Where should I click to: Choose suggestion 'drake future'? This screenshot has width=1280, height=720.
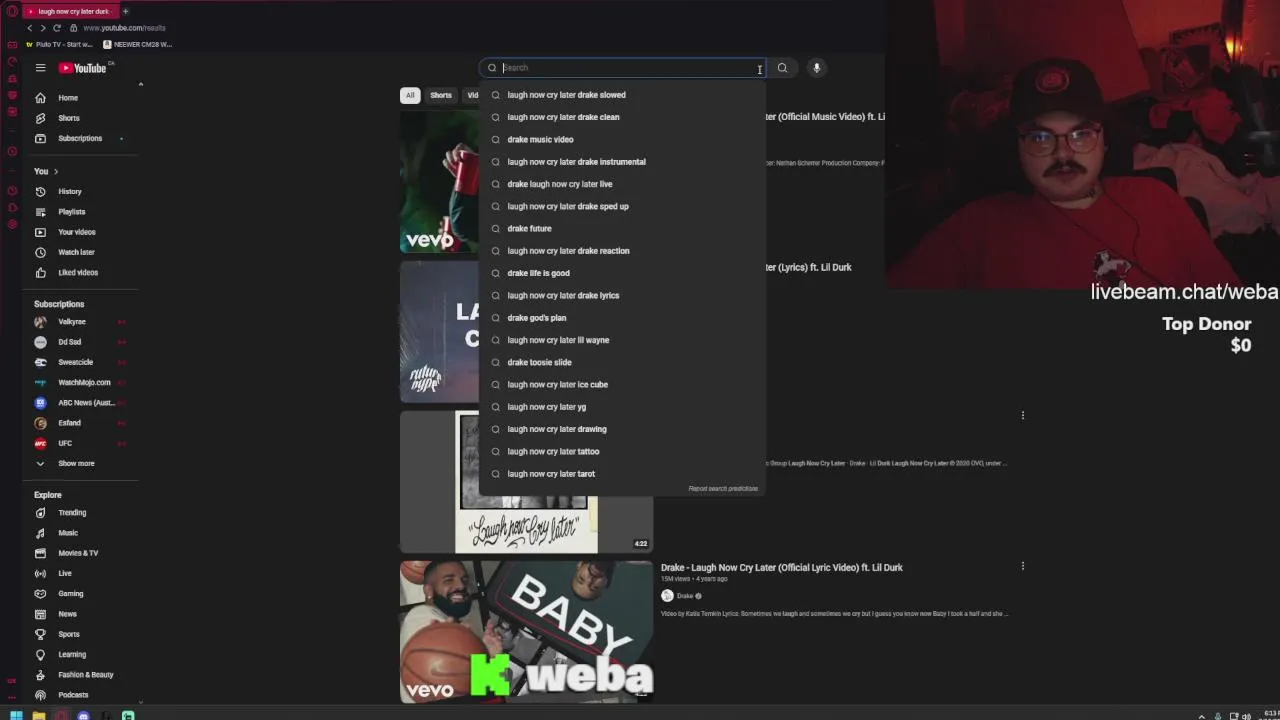622,228
